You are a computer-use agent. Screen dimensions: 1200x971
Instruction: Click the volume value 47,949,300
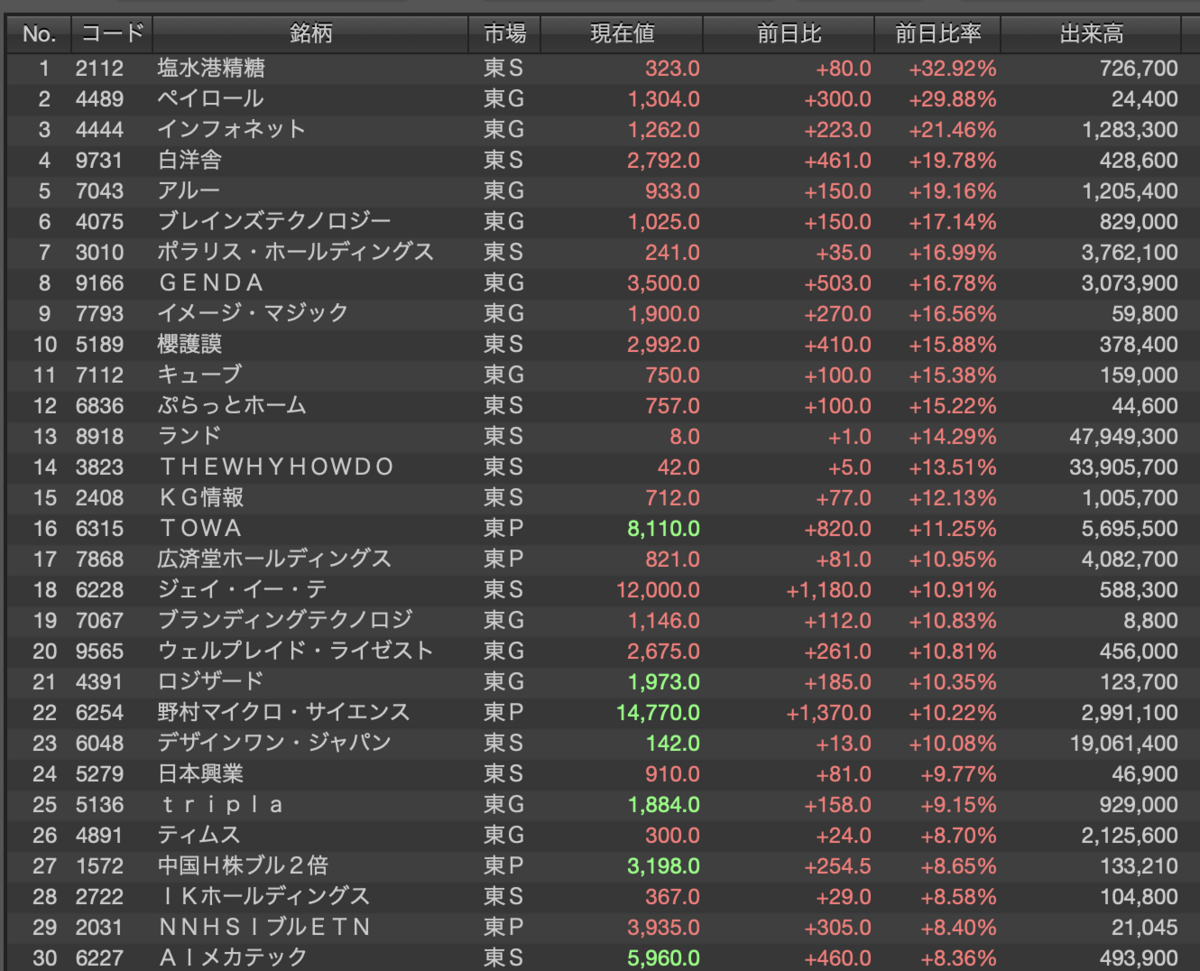(1122, 436)
